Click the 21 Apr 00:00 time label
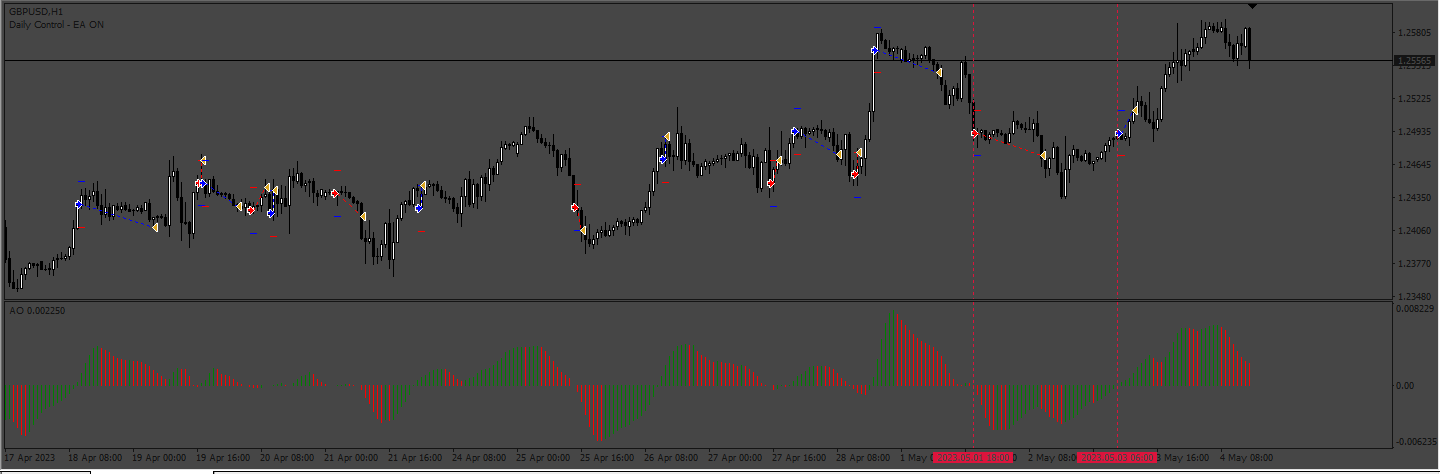 pyautogui.click(x=350, y=458)
